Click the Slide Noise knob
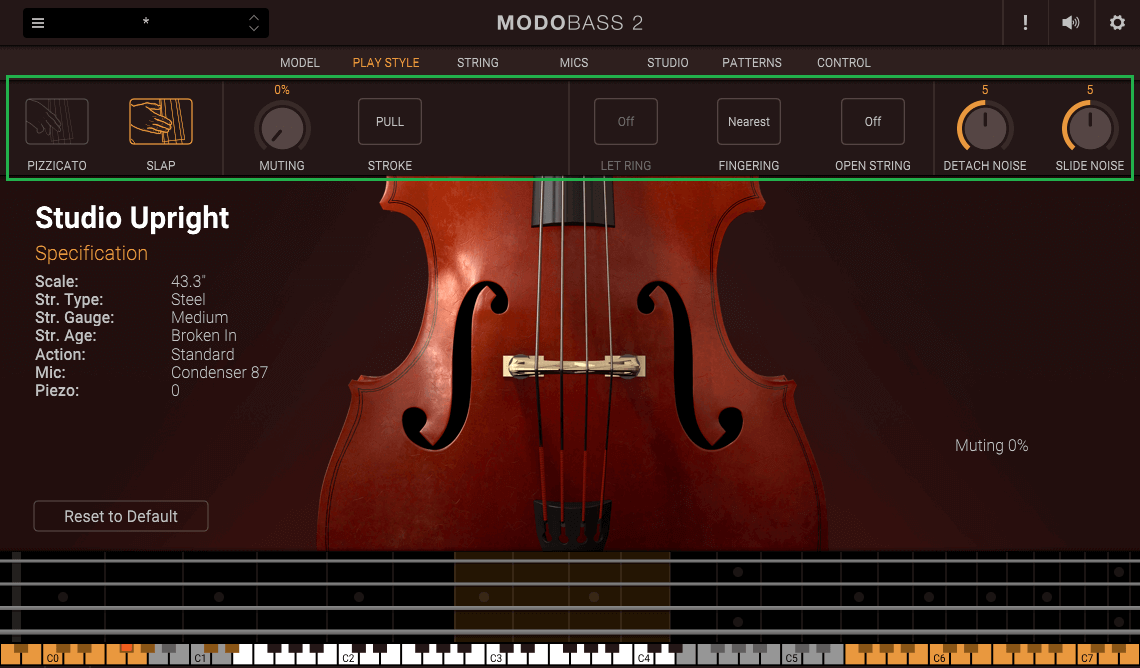Screen dimensions: 1140x668 [x=1090, y=128]
